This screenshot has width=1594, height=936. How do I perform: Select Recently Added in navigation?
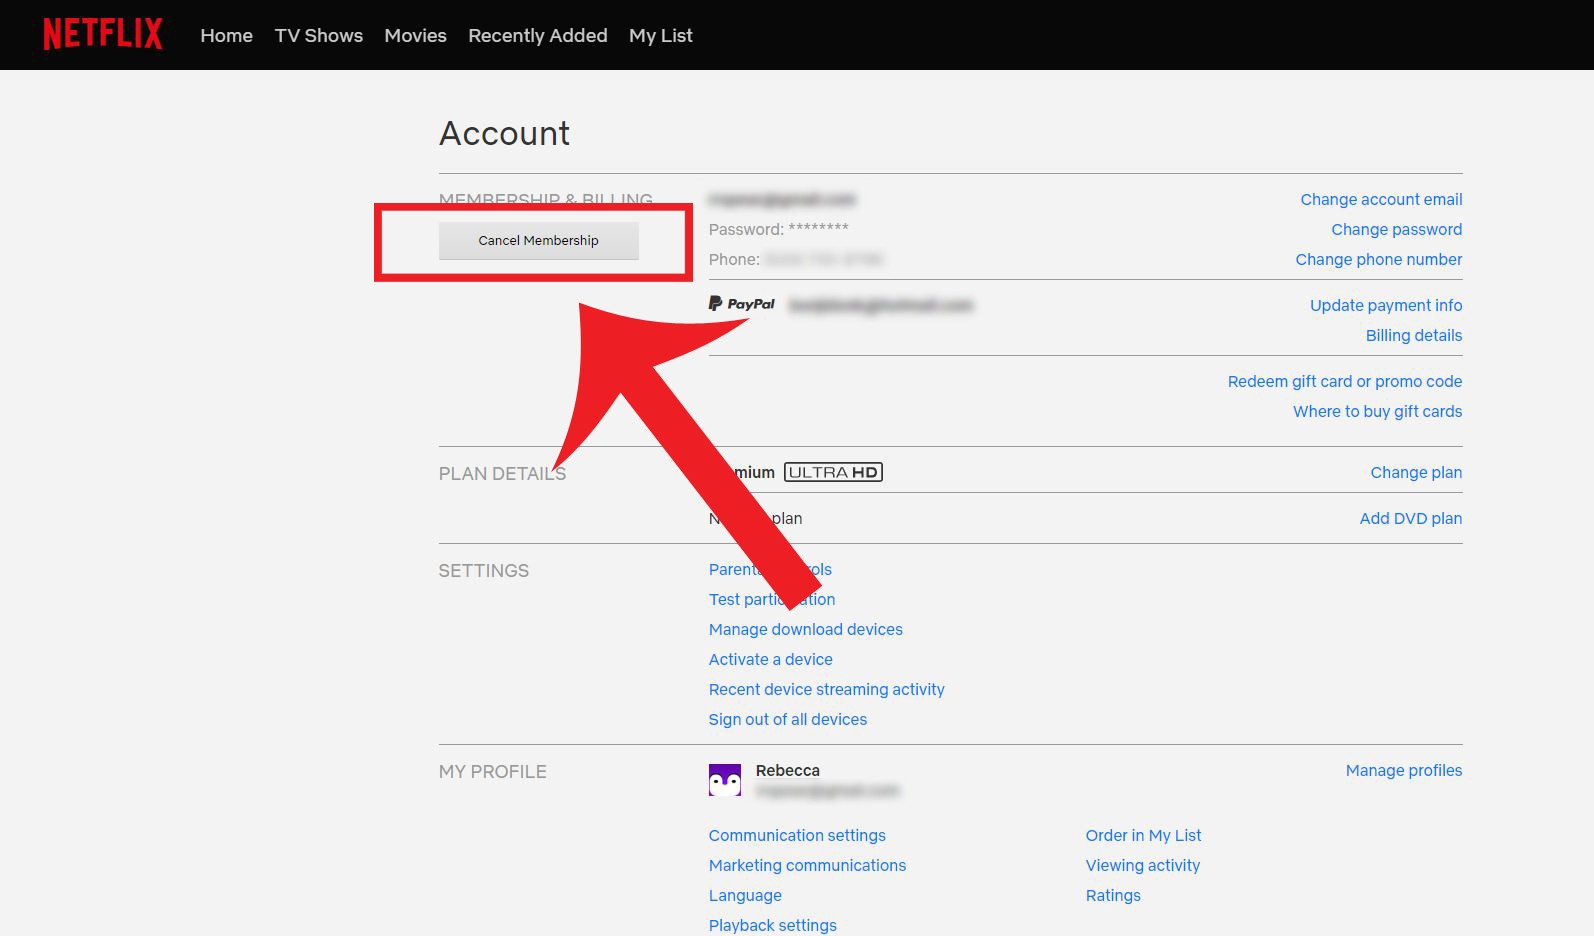(x=538, y=36)
